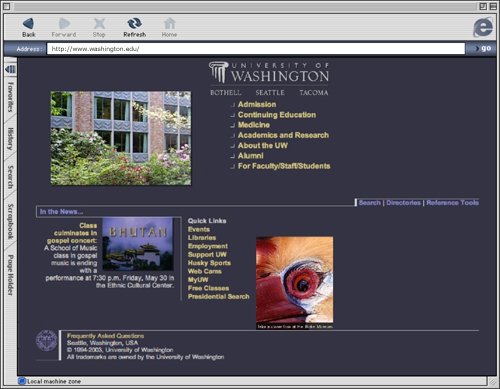
Task: Click the UW seal icon in footer
Action: (x=47, y=341)
